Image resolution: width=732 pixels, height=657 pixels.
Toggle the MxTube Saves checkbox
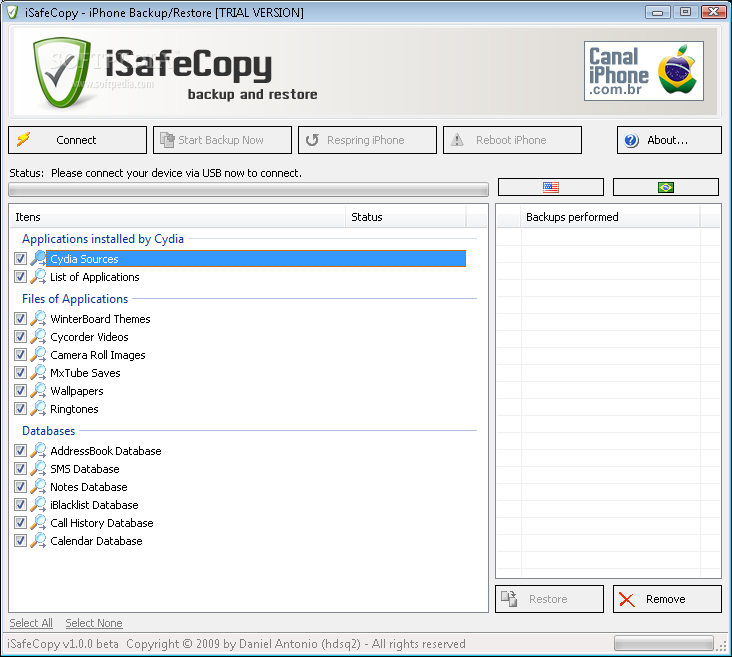coord(20,372)
